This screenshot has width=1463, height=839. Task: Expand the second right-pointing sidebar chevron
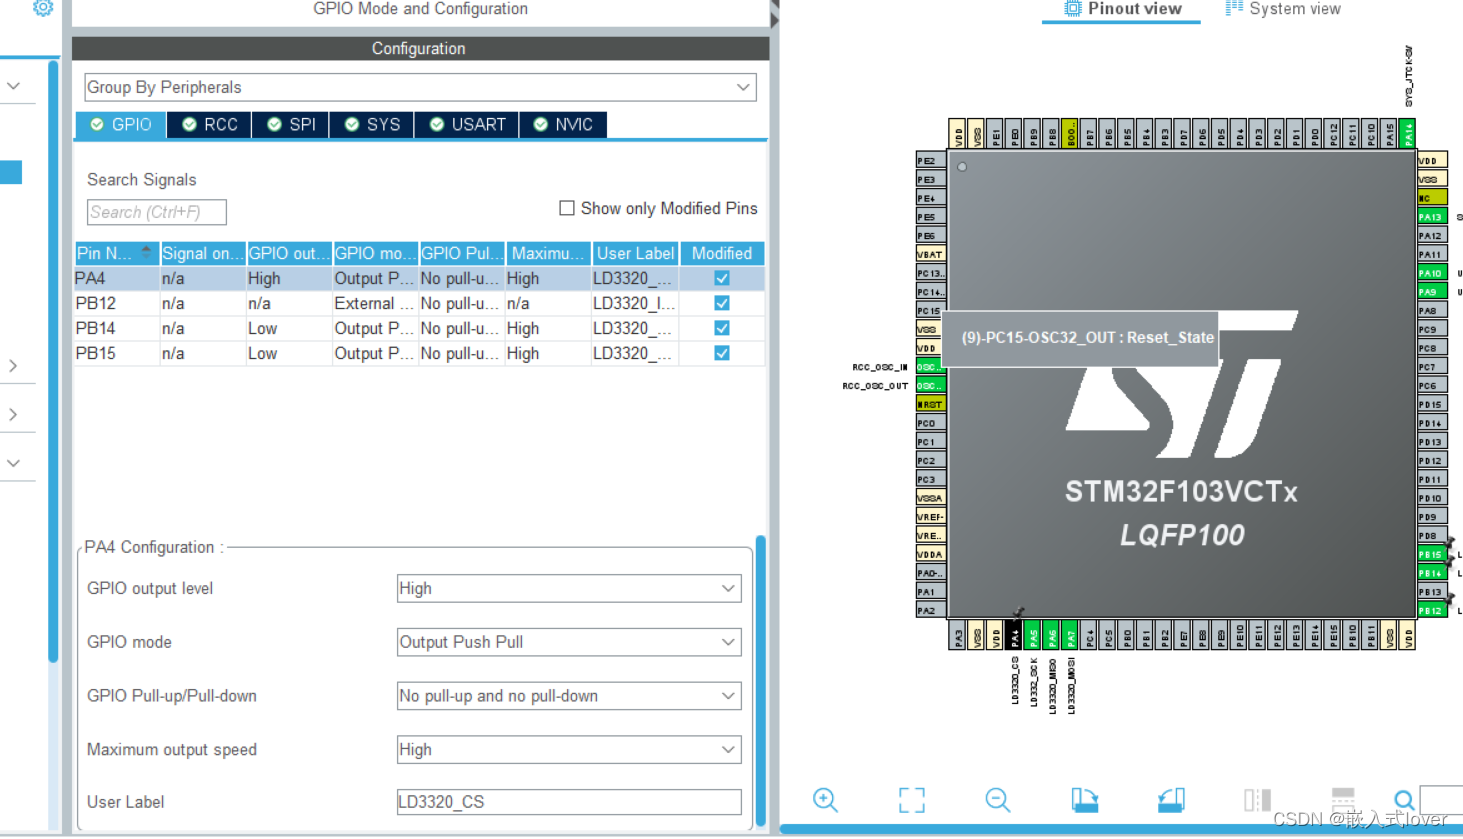point(13,414)
